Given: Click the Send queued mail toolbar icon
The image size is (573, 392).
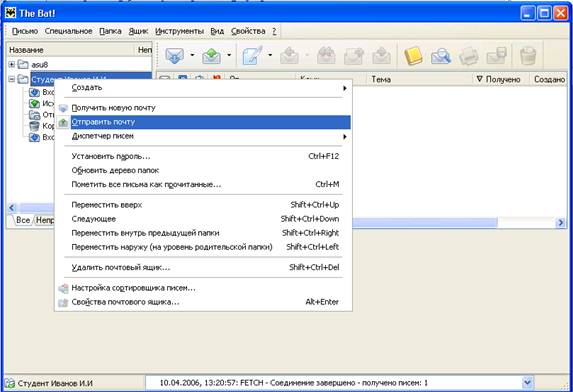Looking at the screenshot, I should tap(212, 56).
